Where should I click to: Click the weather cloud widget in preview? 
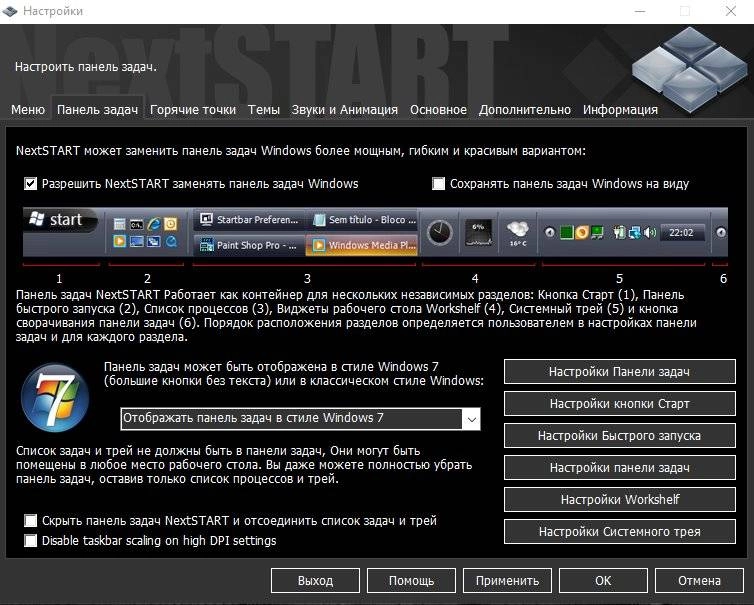(518, 233)
